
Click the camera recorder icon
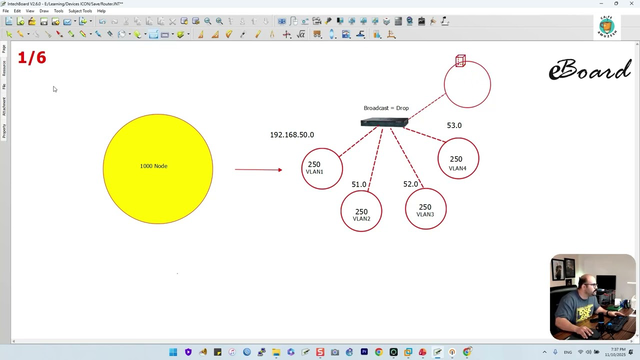[316, 21]
